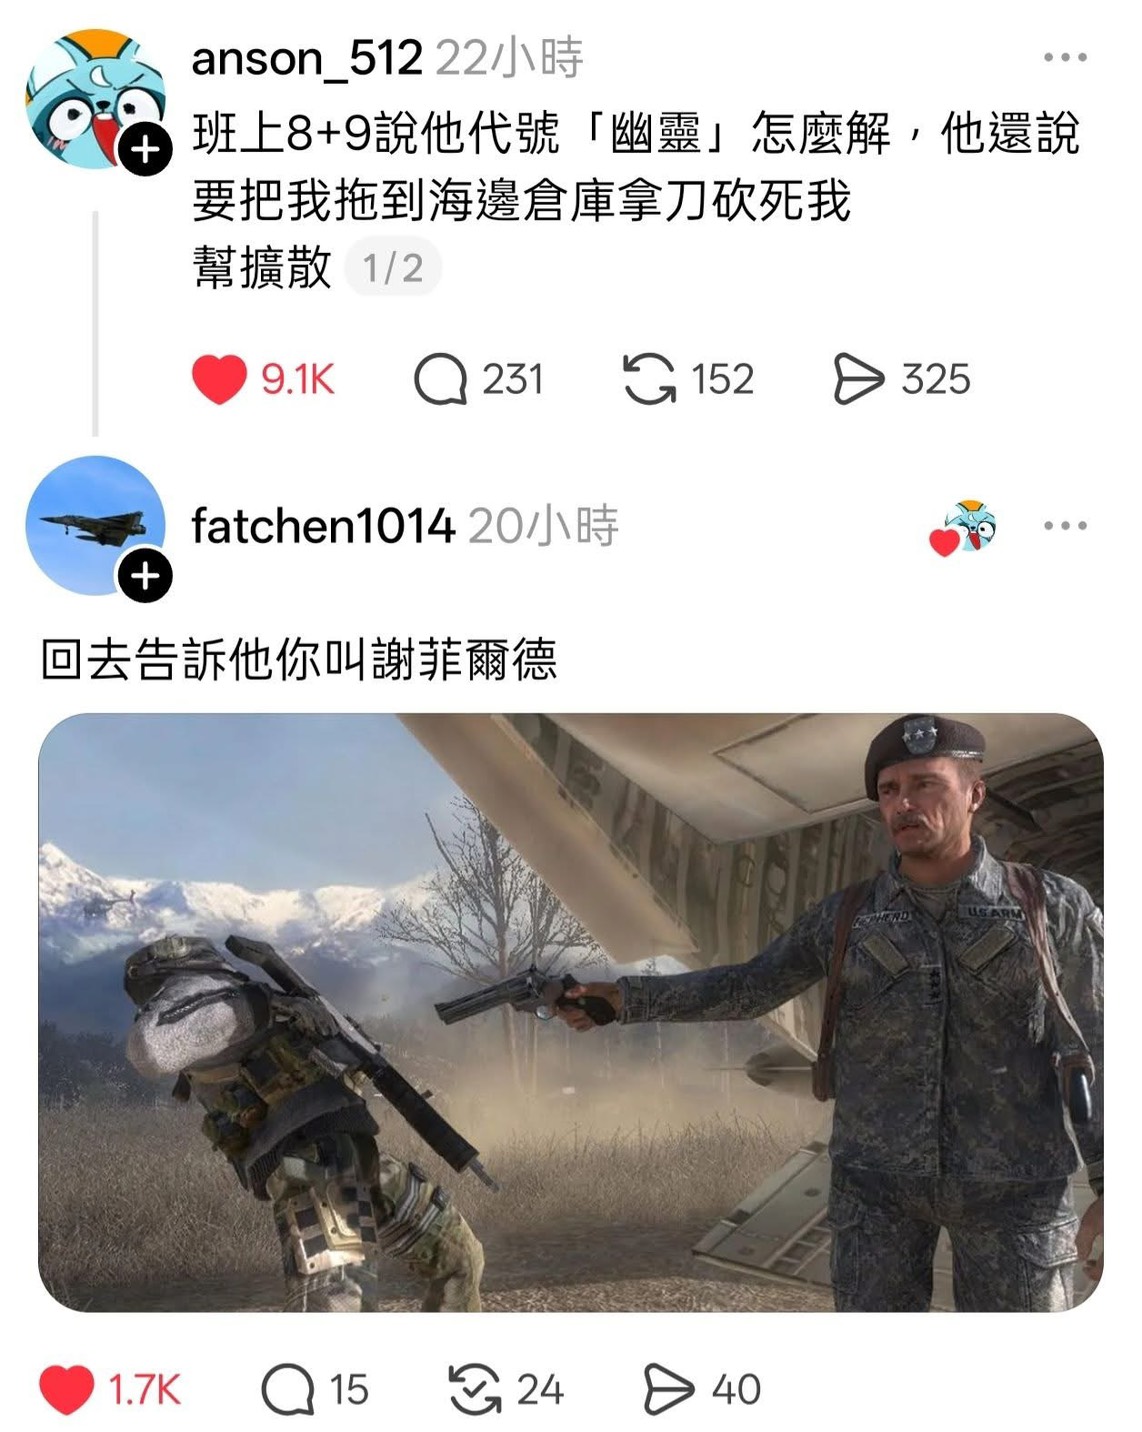Repost fatchen1014's reply showing 24 reposts
Viewport: 1142px width, 1432px height.
tap(475, 1390)
